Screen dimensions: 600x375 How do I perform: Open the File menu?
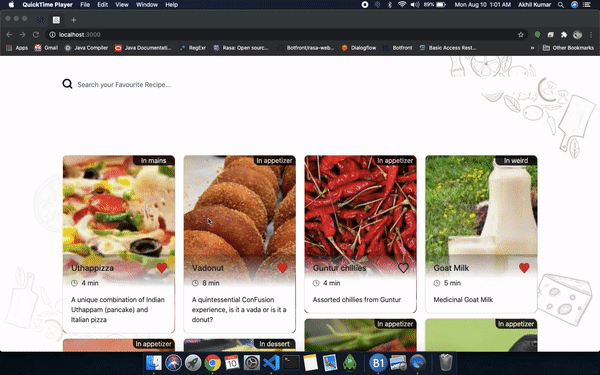(x=85, y=5)
